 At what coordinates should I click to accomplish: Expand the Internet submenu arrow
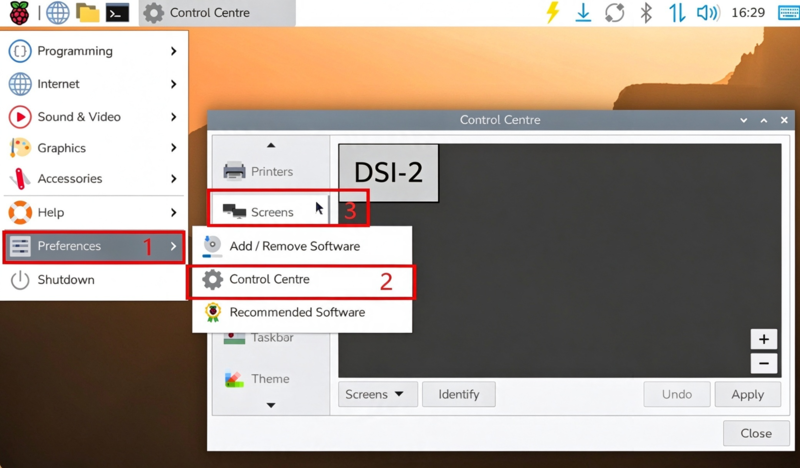click(174, 84)
